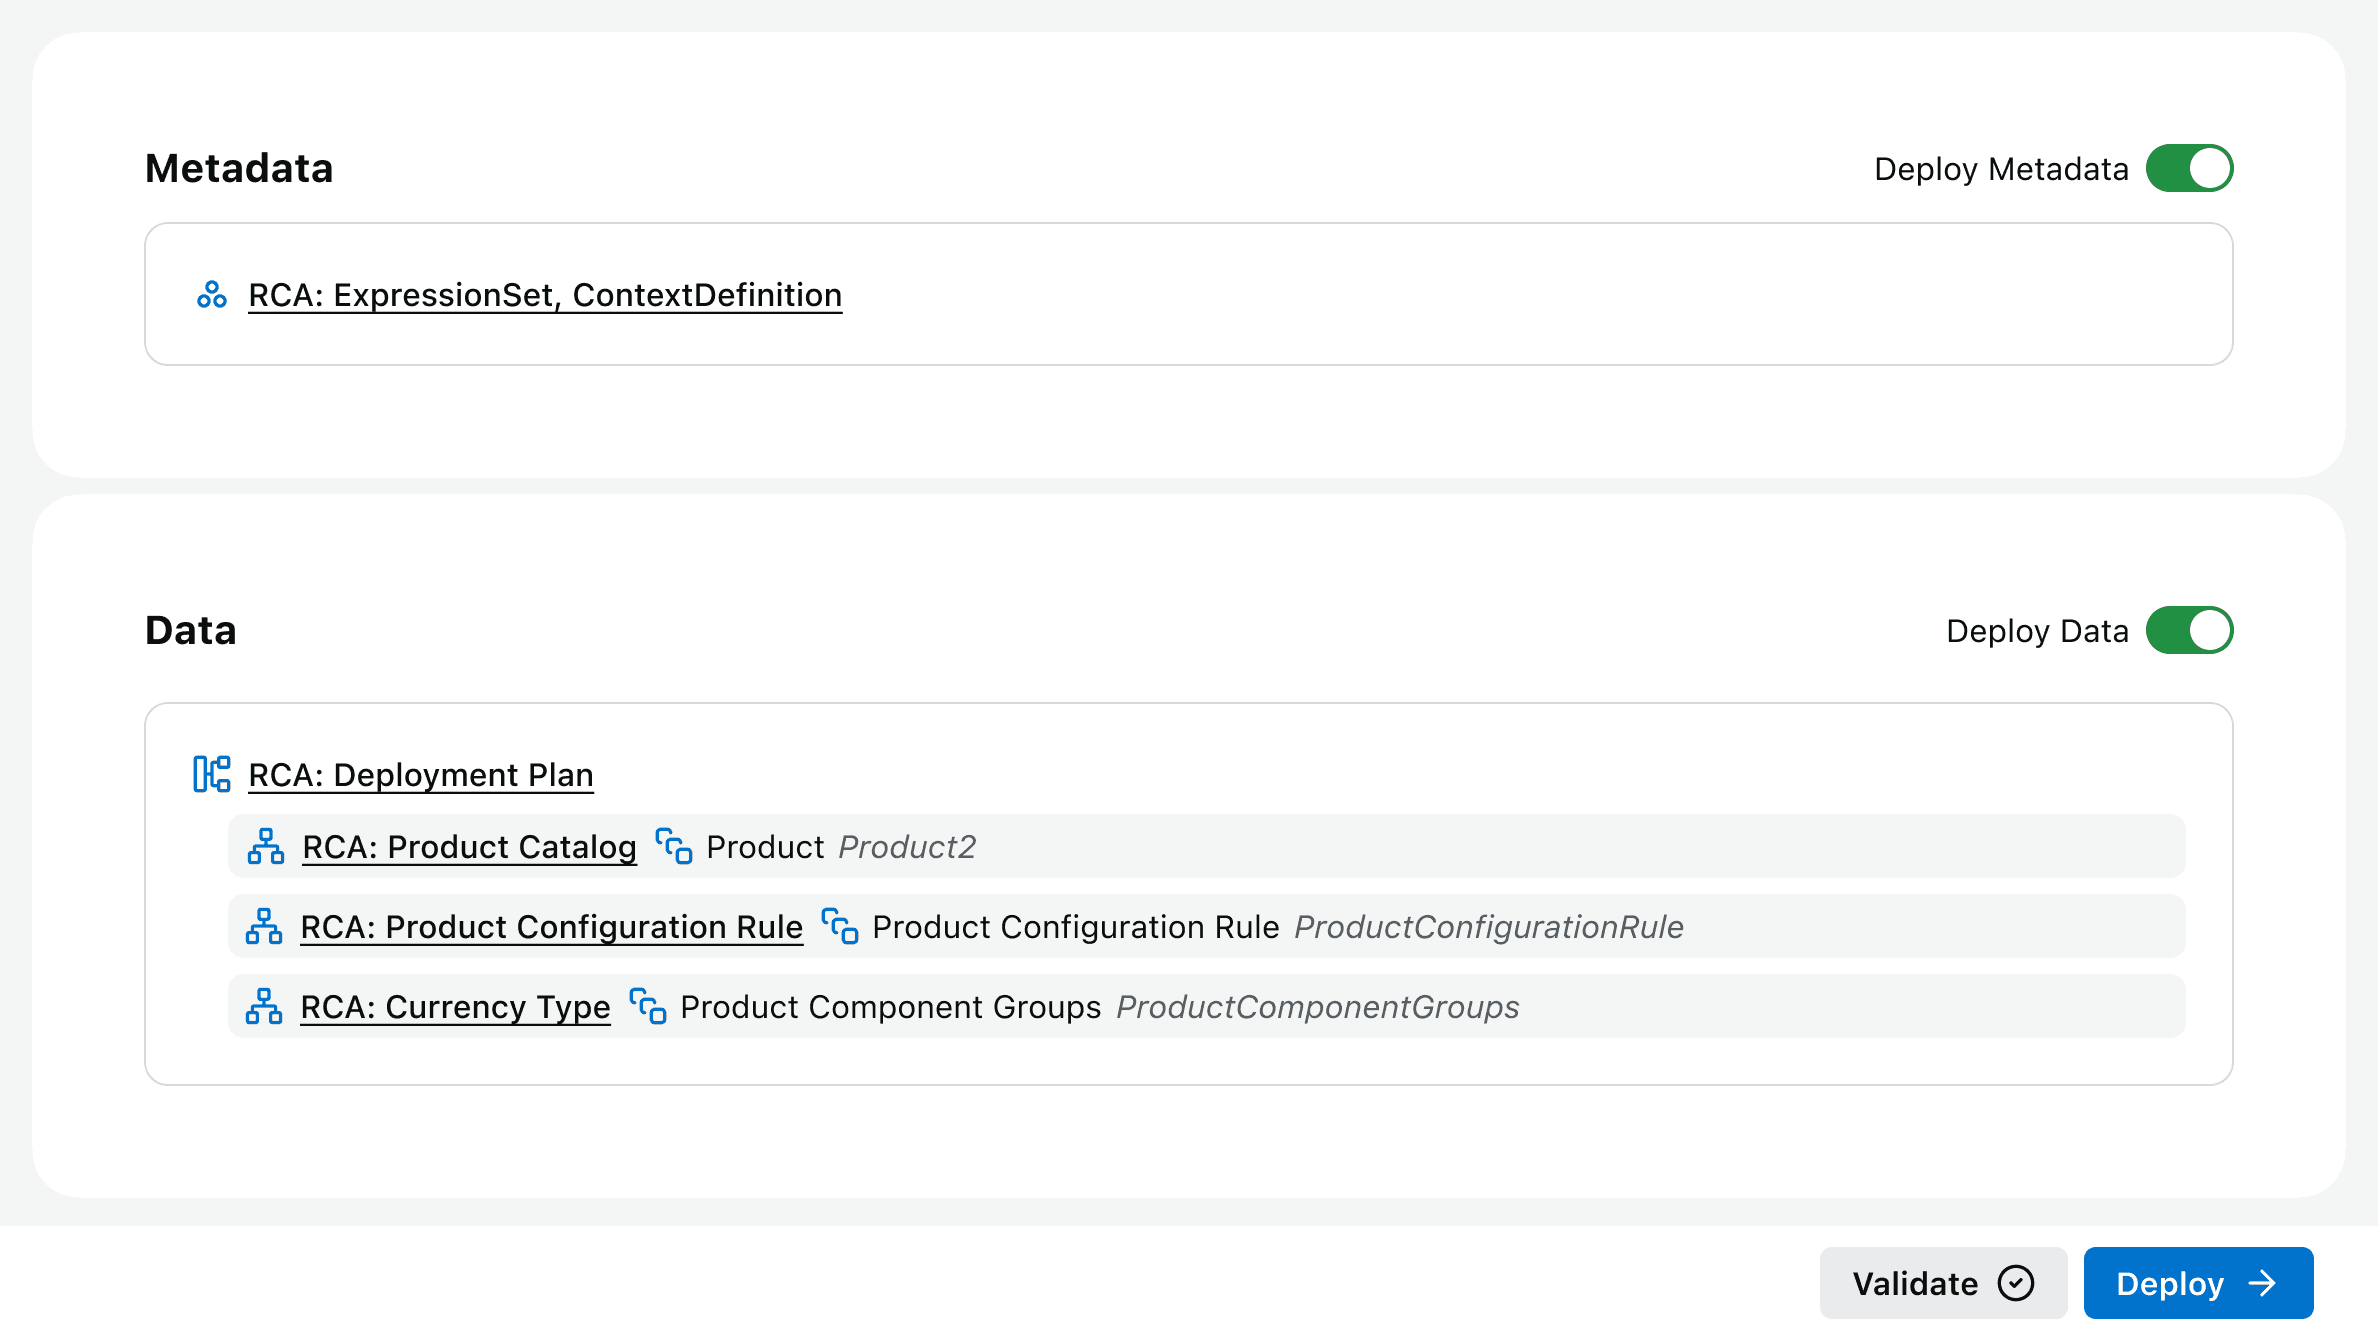Click the Product Configuration Rule hierarchy icon
The height and width of the screenshot is (1340, 2378).
tap(264, 927)
